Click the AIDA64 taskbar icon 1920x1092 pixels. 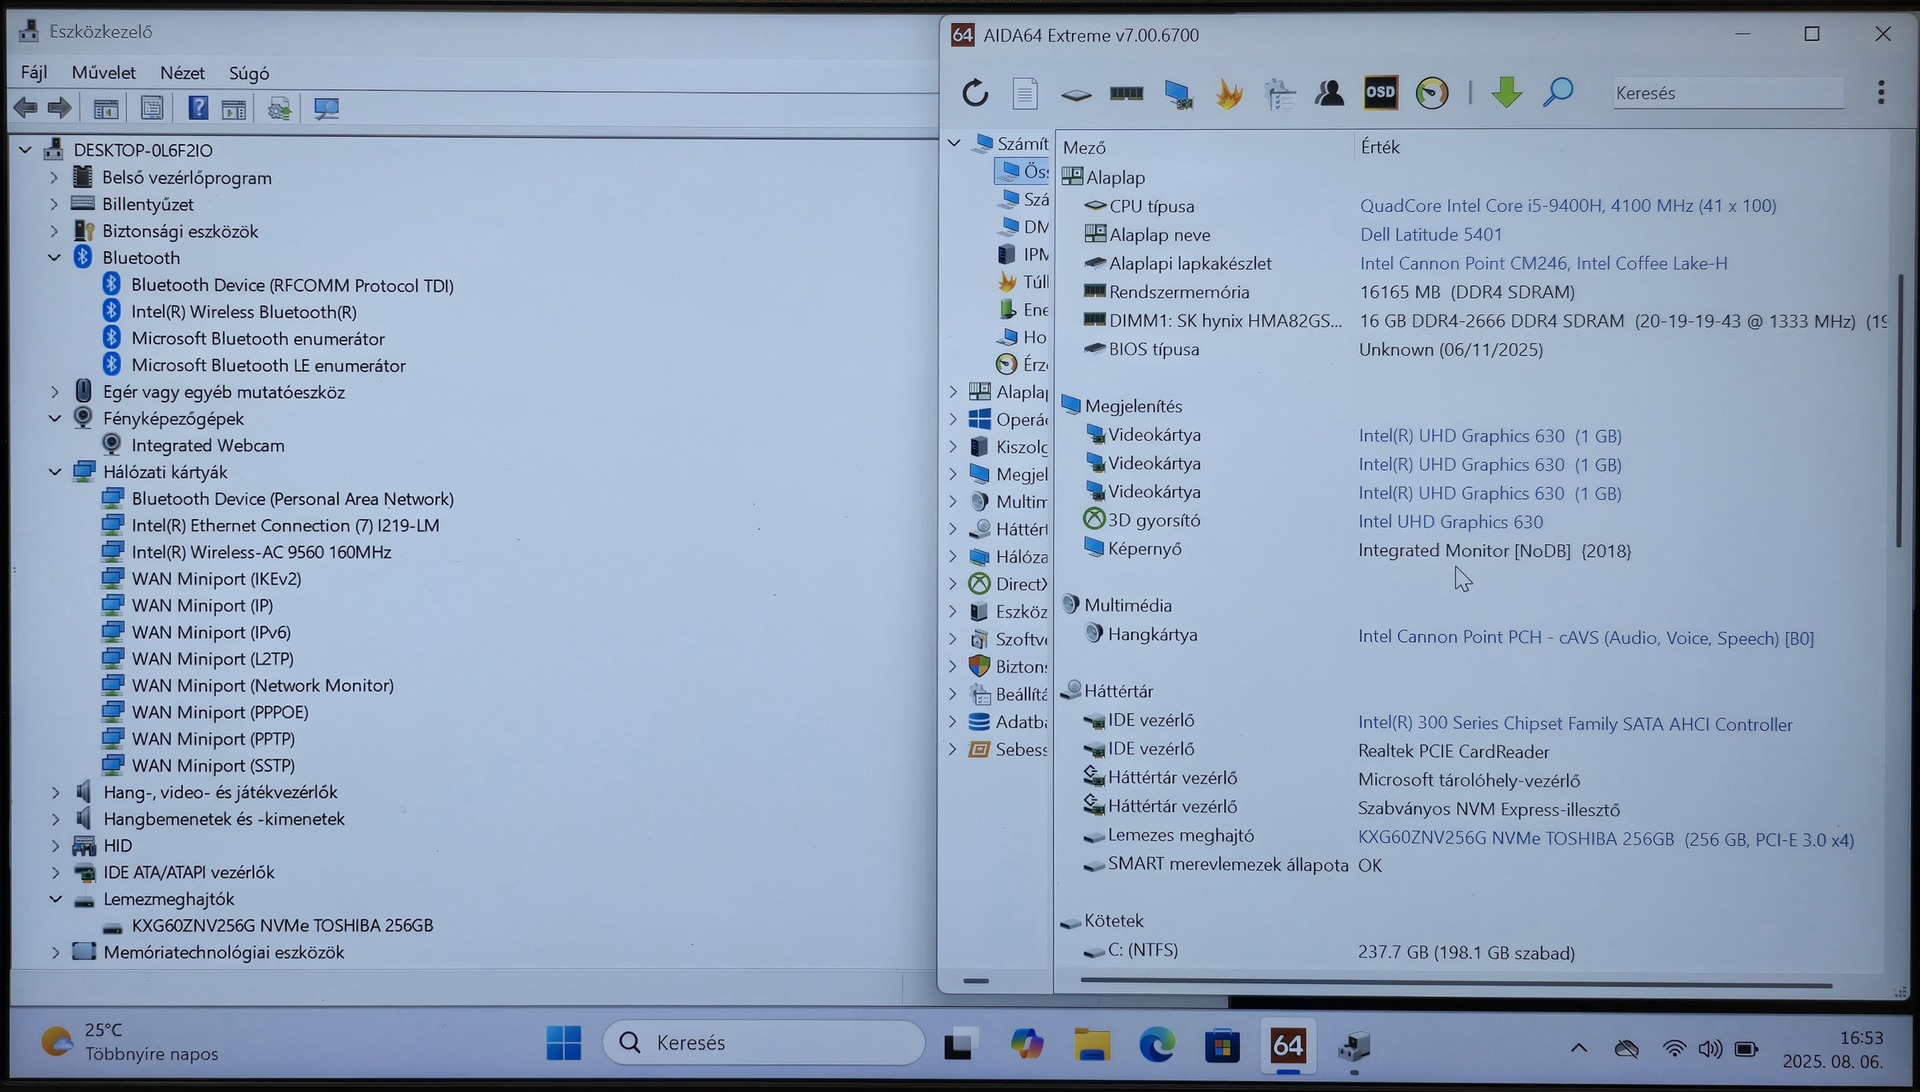[x=1287, y=1046]
